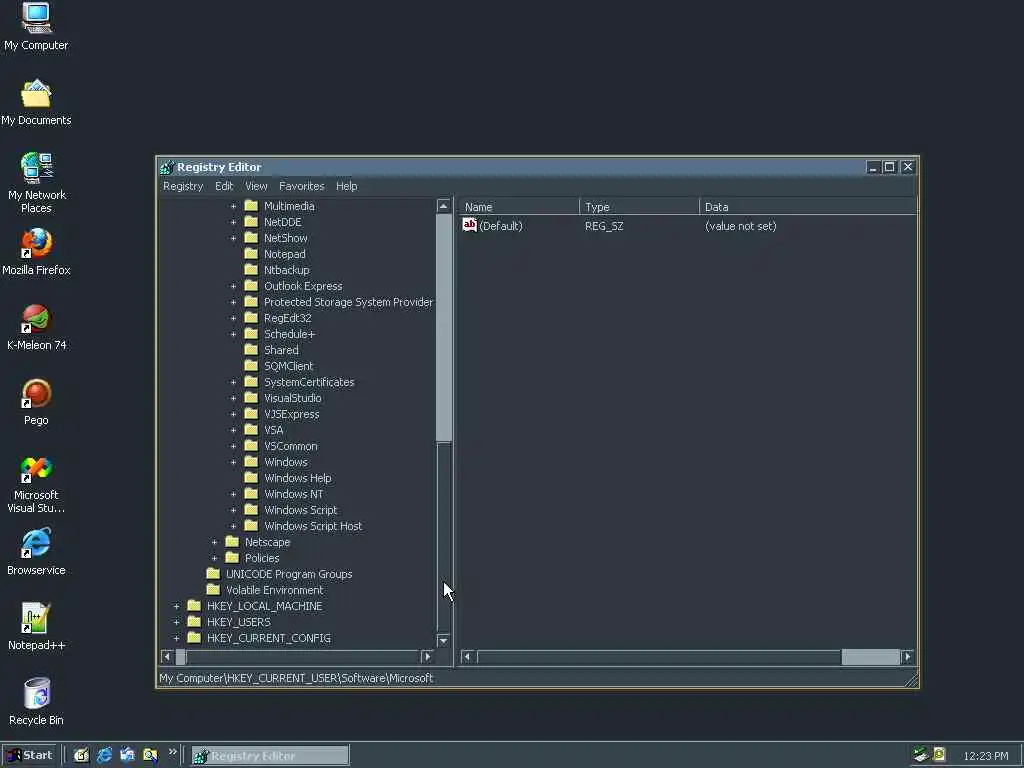Image resolution: width=1024 pixels, height=768 pixels.
Task: Click the first system tray icon
Action: [921, 755]
